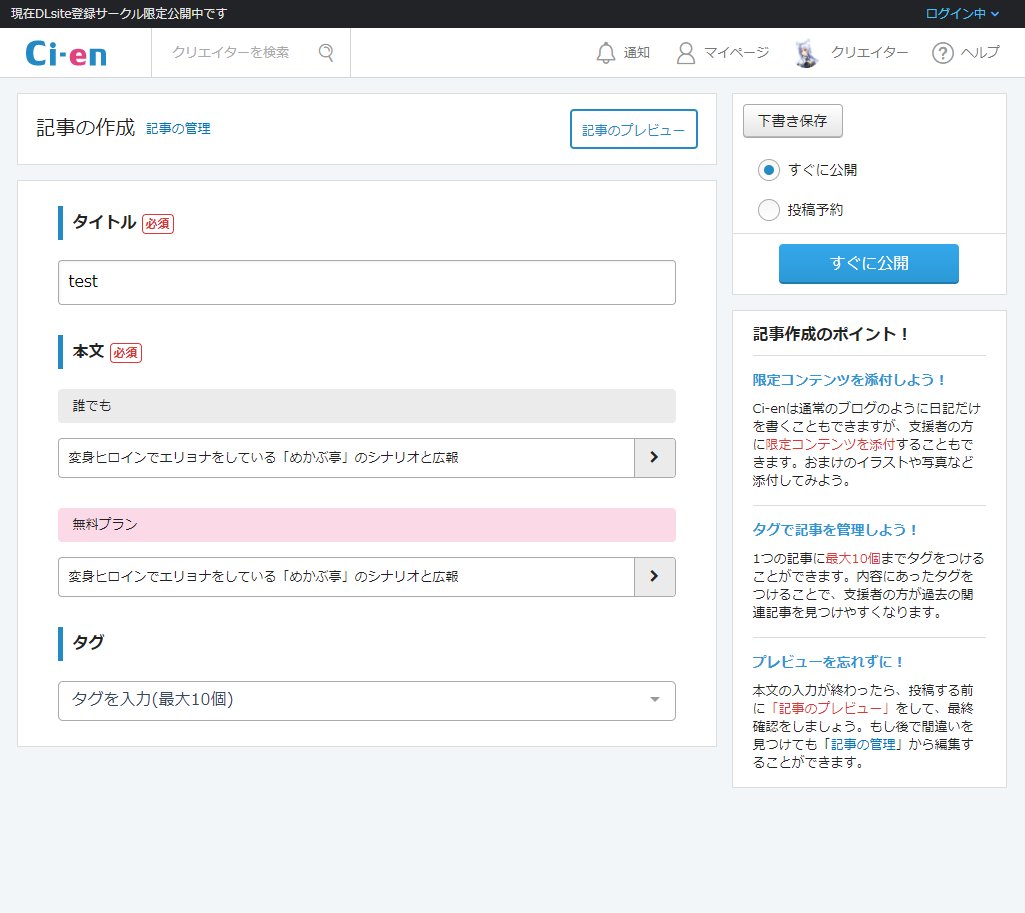Click the タグ section heading
The height and width of the screenshot is (913, 1025).
tap(88, 642)
